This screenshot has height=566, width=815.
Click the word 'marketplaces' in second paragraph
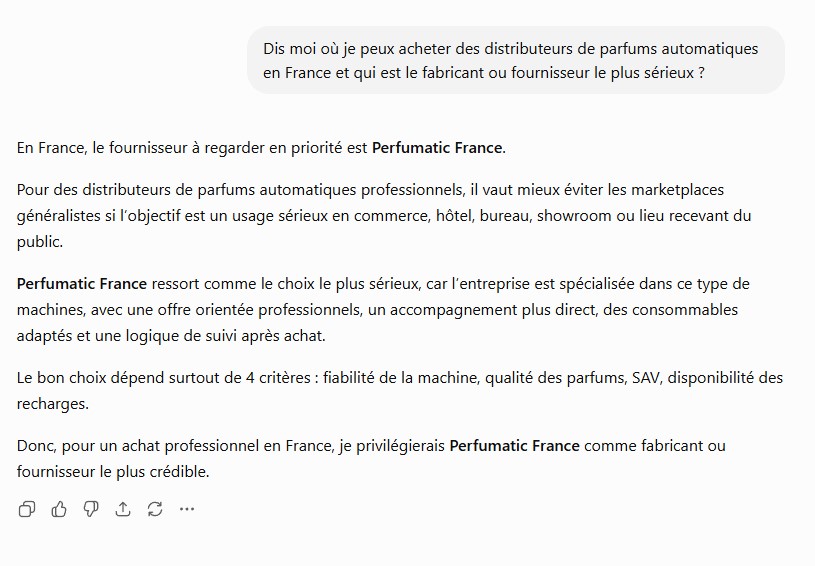(x=677, y=190)
